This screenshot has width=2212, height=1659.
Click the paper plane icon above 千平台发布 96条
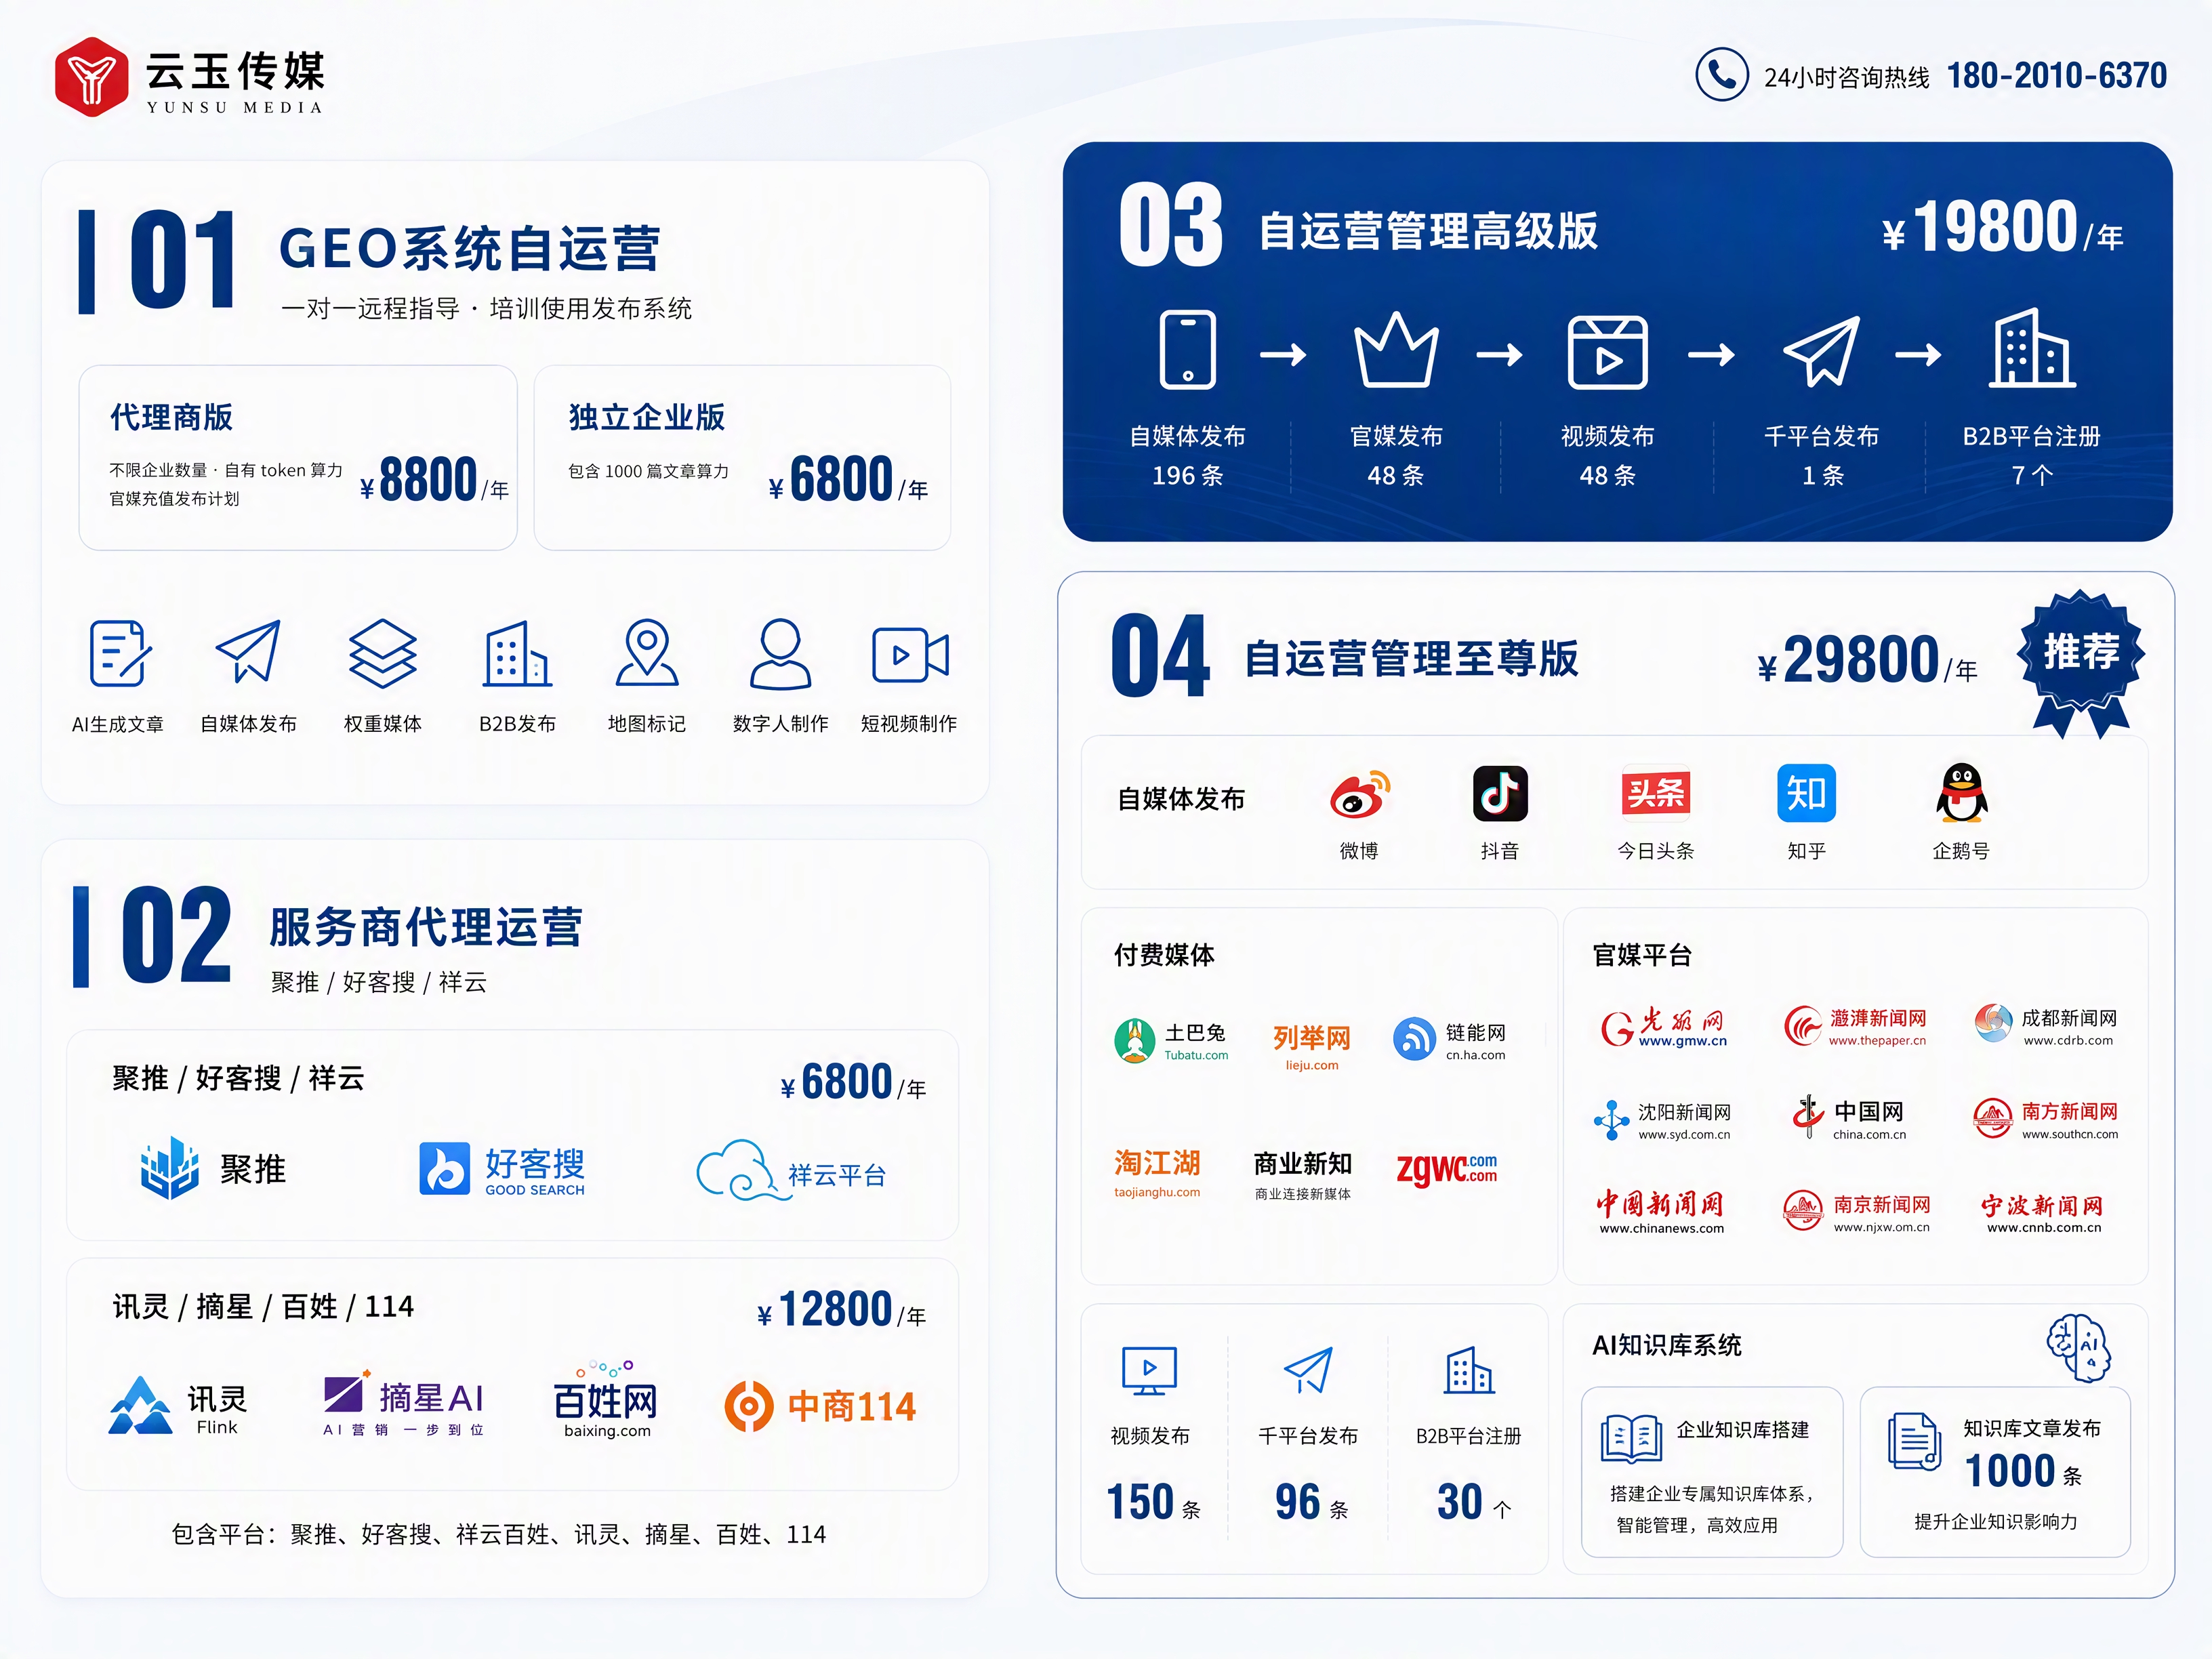coord(1308,1370)
